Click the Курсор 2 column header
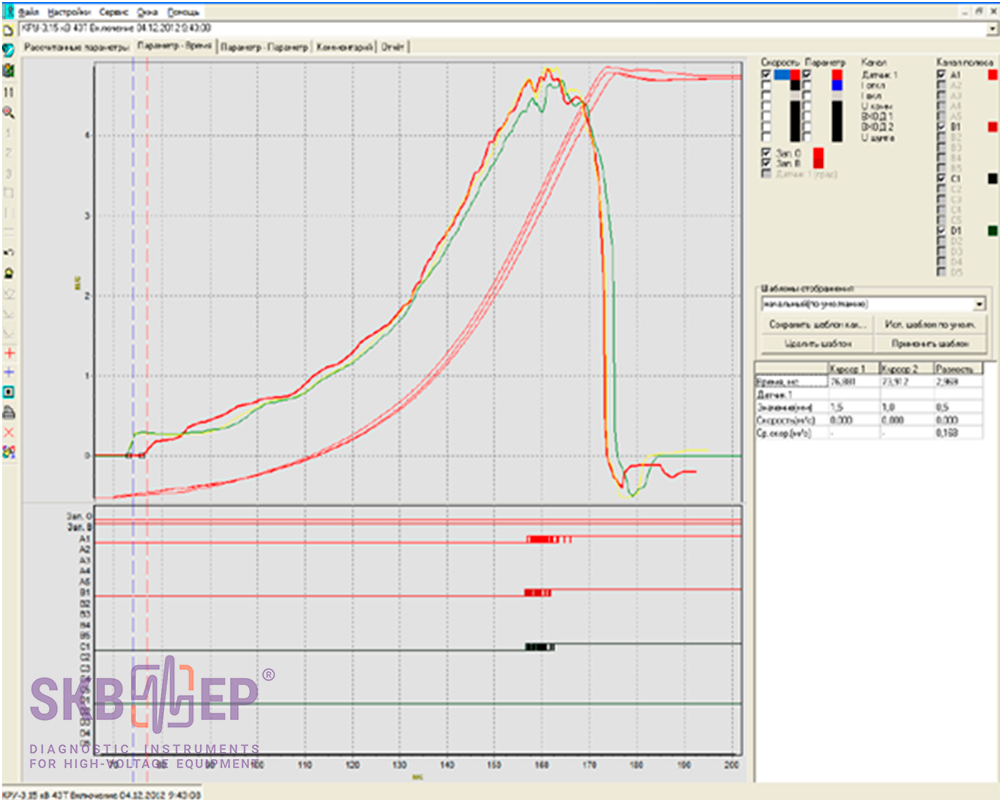 coord(906,369)
